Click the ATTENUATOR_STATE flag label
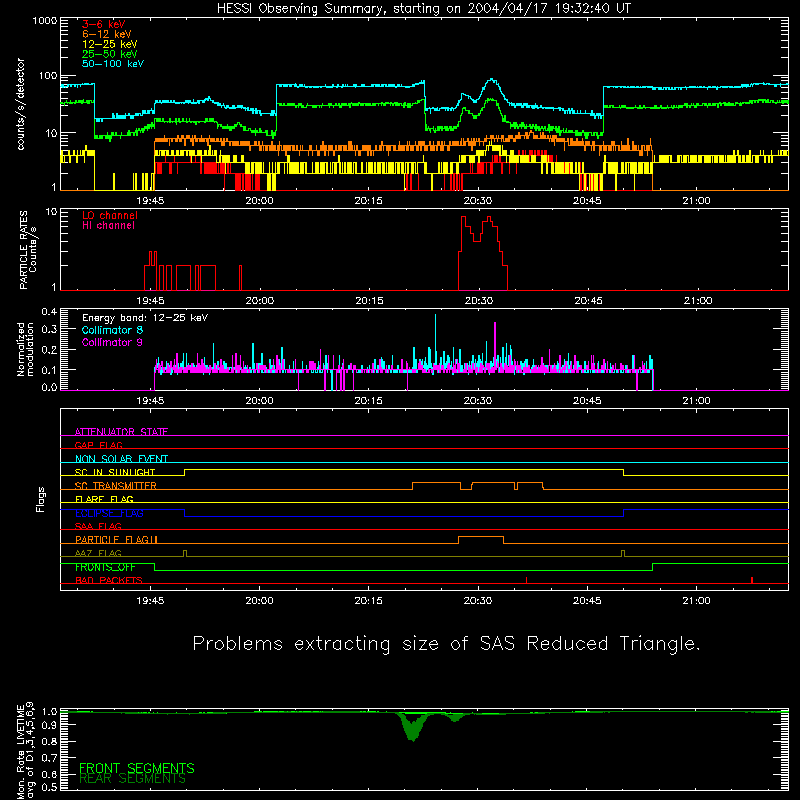Viewport: 800px width, 800px height. 121,432
